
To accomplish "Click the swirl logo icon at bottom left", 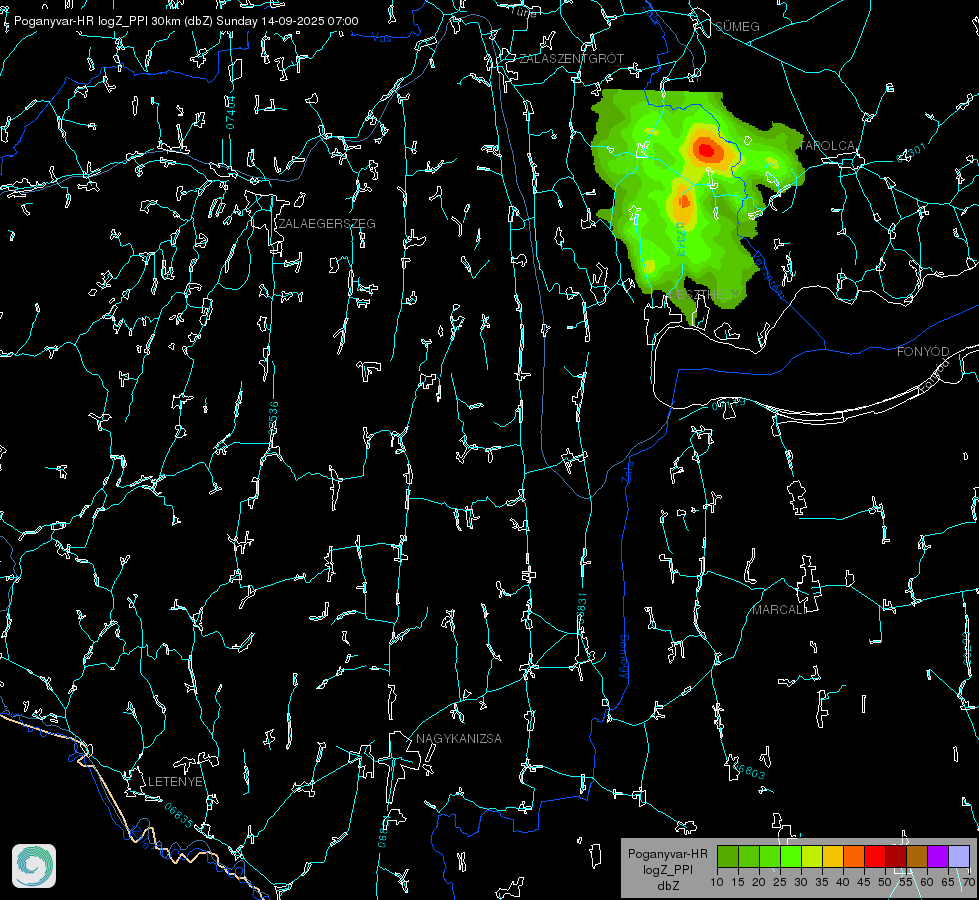I will click(34, 866).
